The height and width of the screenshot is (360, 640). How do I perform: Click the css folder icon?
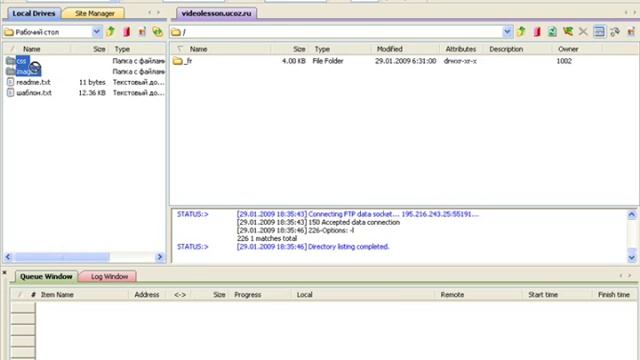pos(11,61)
